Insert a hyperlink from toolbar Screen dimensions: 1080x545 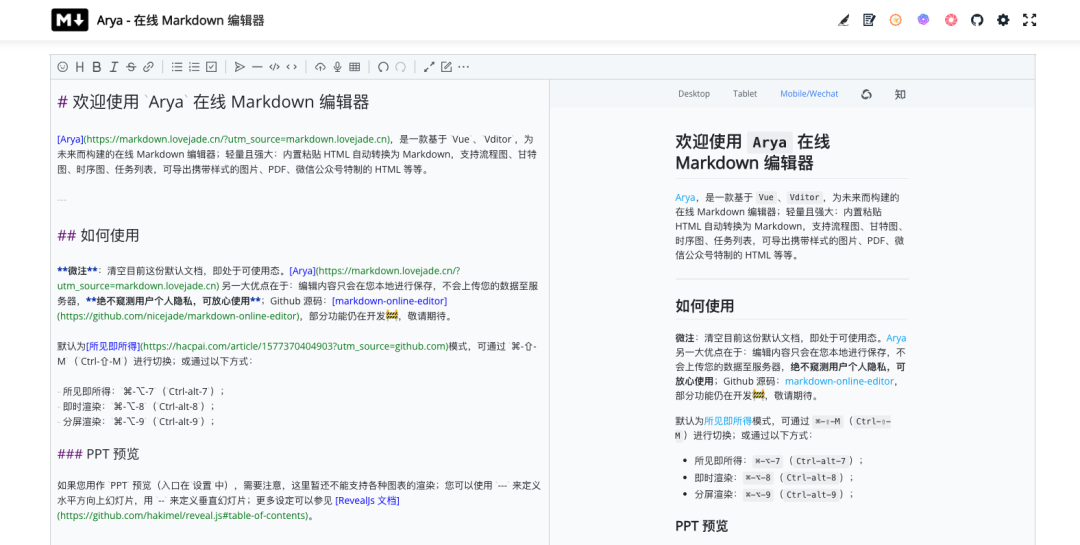point(148,67)
